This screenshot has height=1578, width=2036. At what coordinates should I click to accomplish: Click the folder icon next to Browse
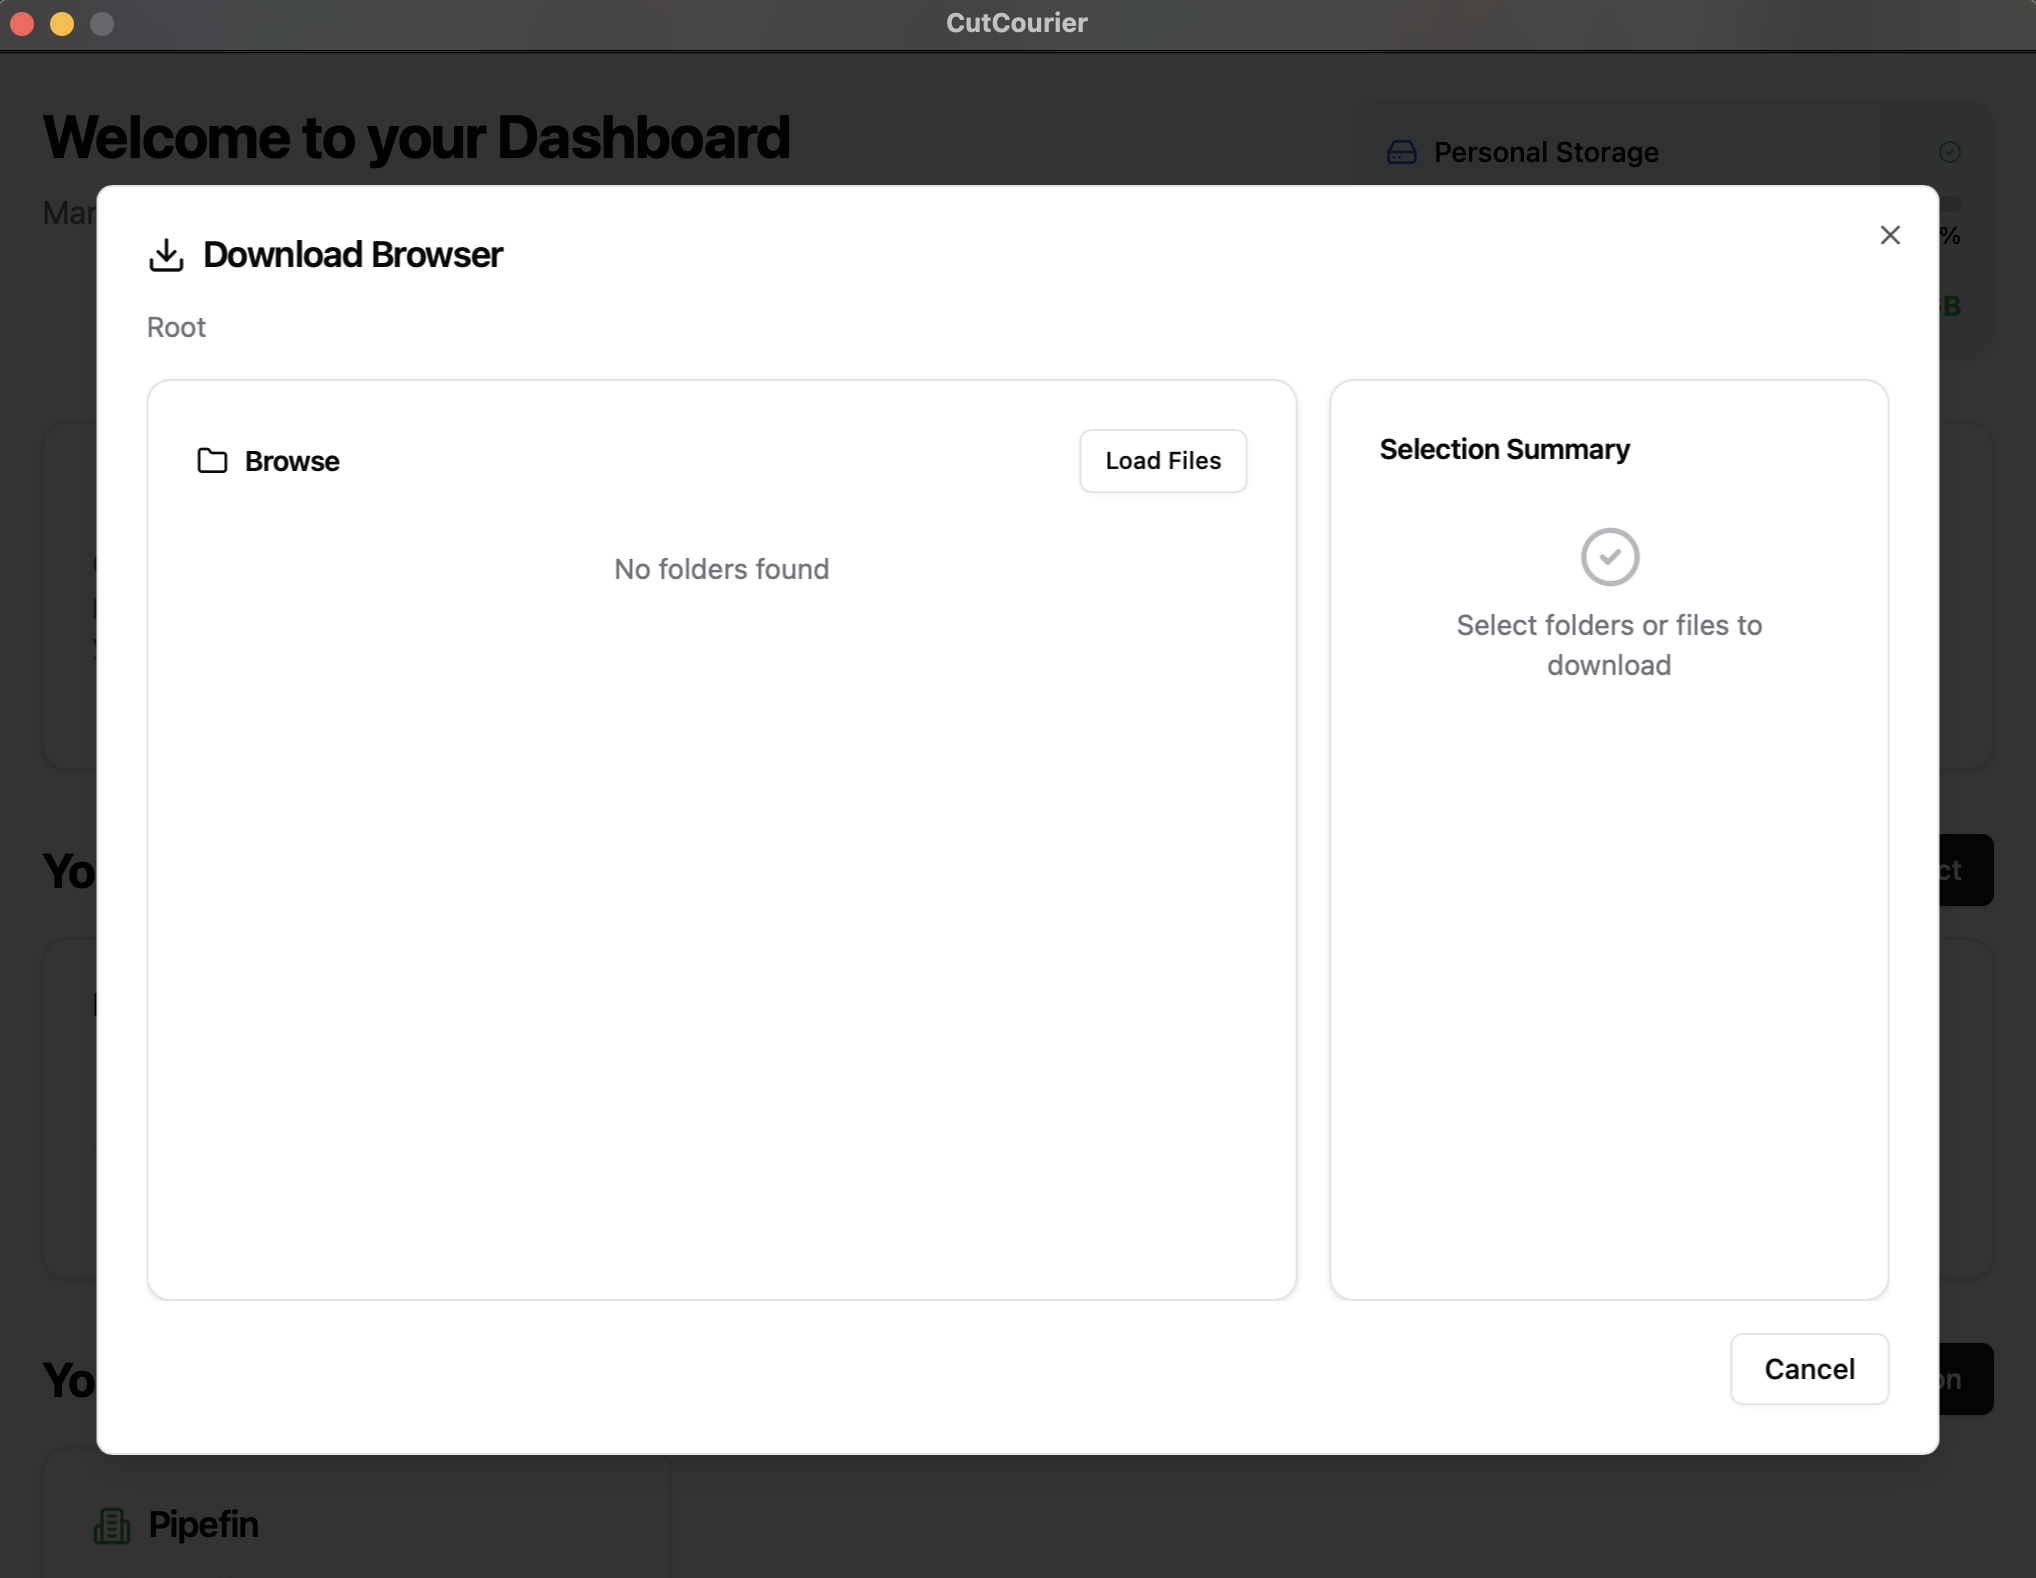(x=212, y=461)
